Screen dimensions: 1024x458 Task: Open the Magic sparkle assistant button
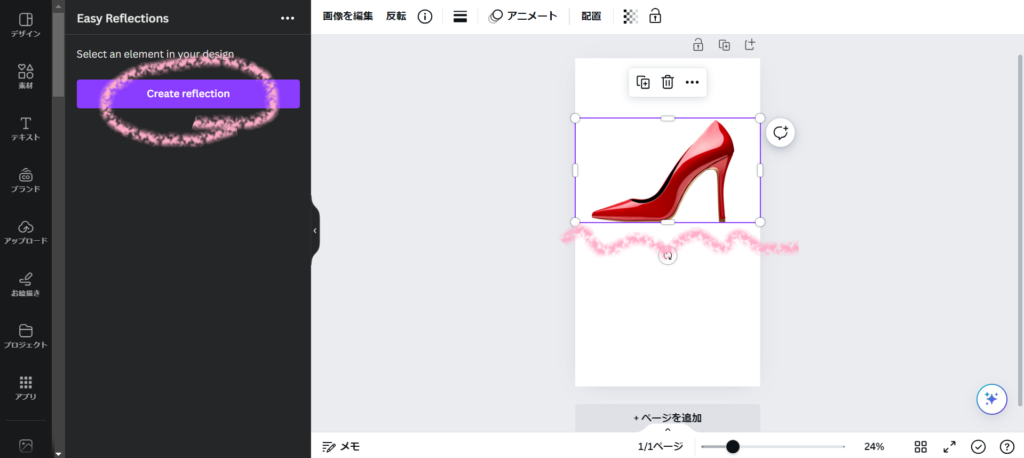[x=991, y=399]
